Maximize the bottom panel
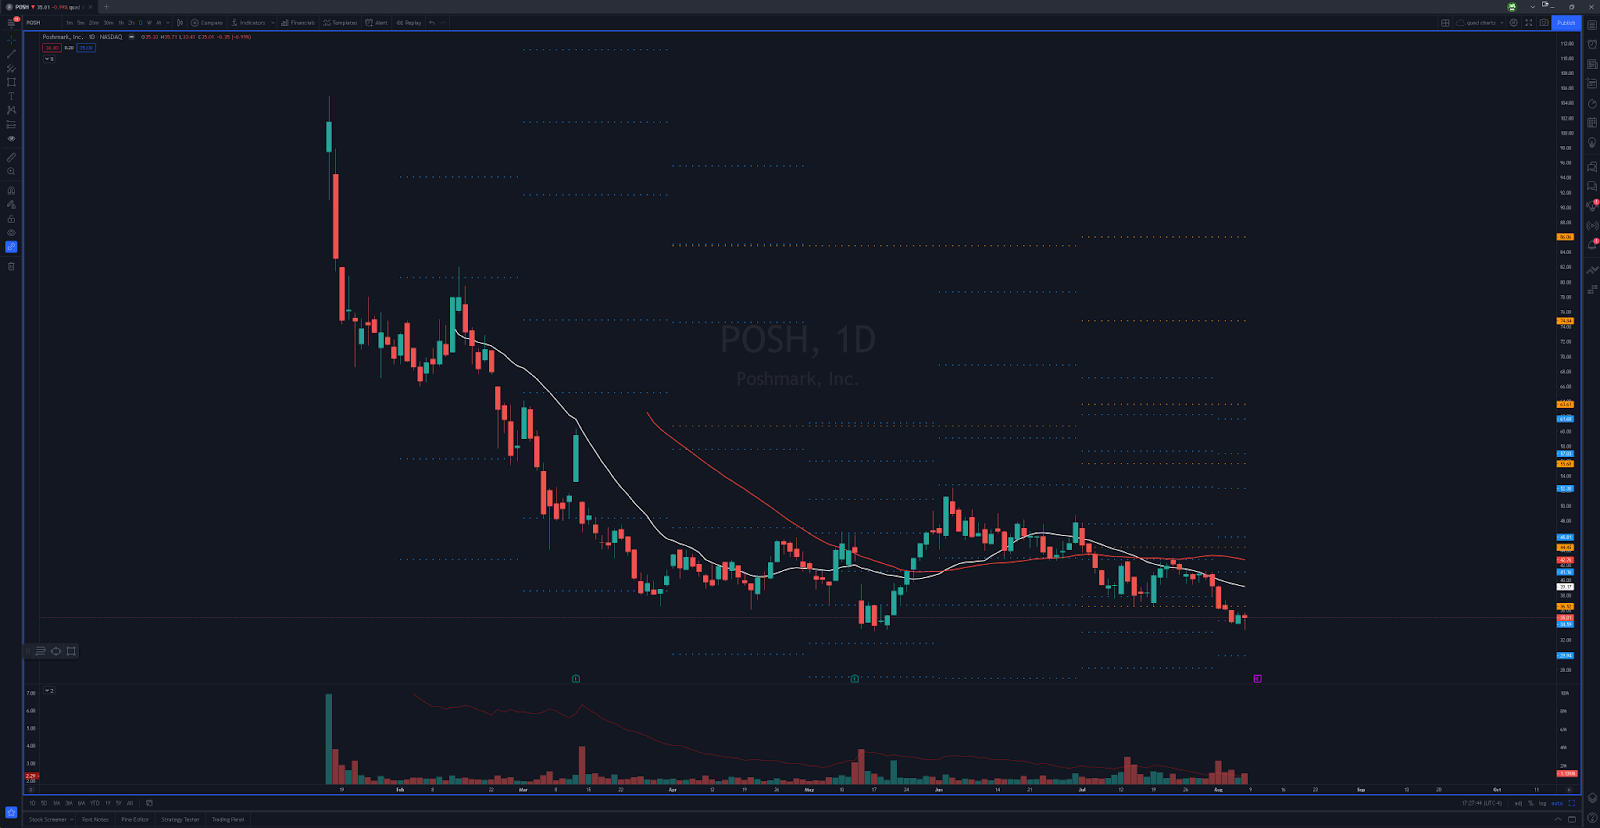Screen dimensions: 1600x828 tap(1572, 819)
